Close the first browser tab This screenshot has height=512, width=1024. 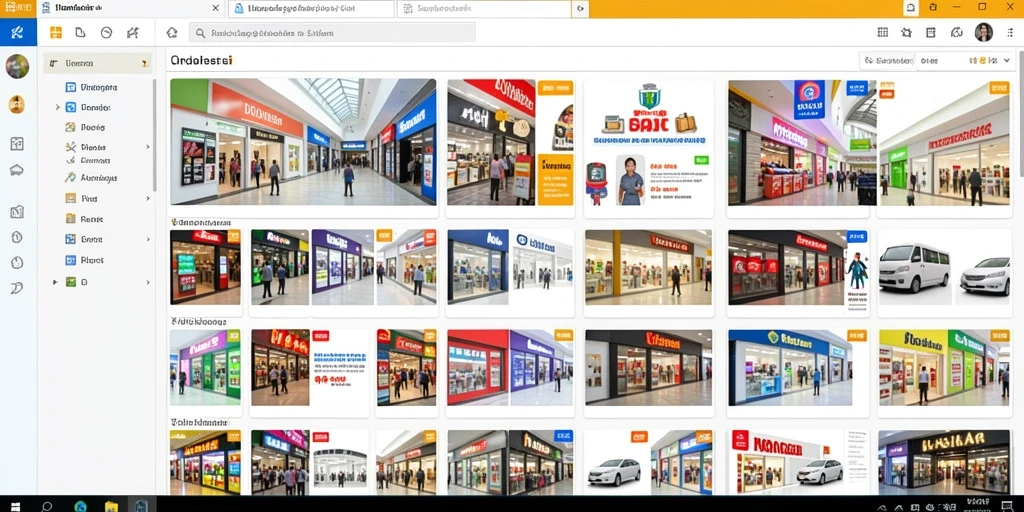pyautogui.click(x=216, y=8)
